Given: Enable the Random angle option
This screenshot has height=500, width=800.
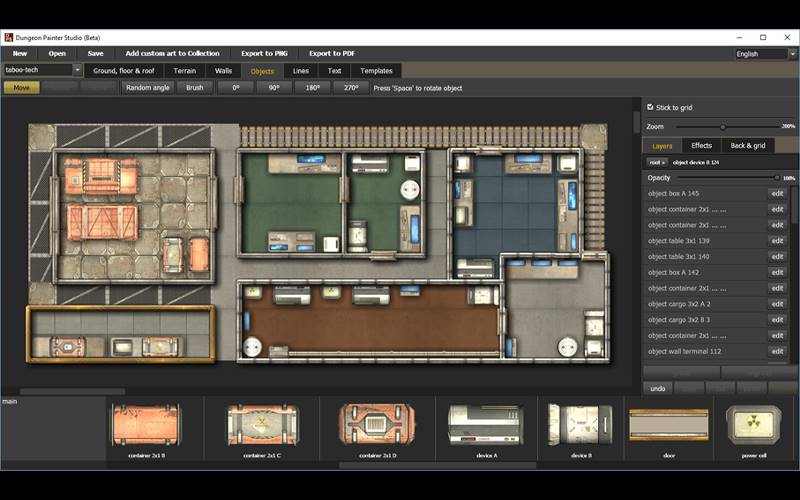Looking at the screenshot, I should 148,88.
